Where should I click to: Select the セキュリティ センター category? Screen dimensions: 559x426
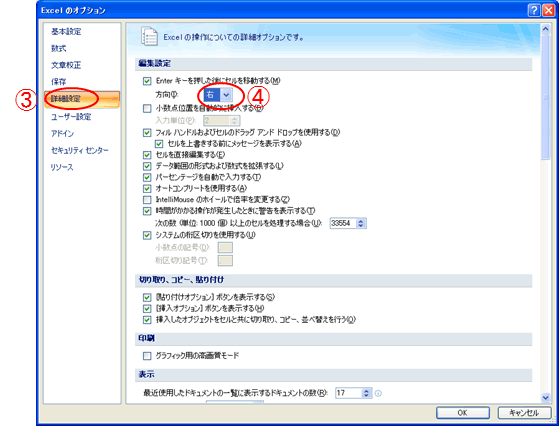80,150
